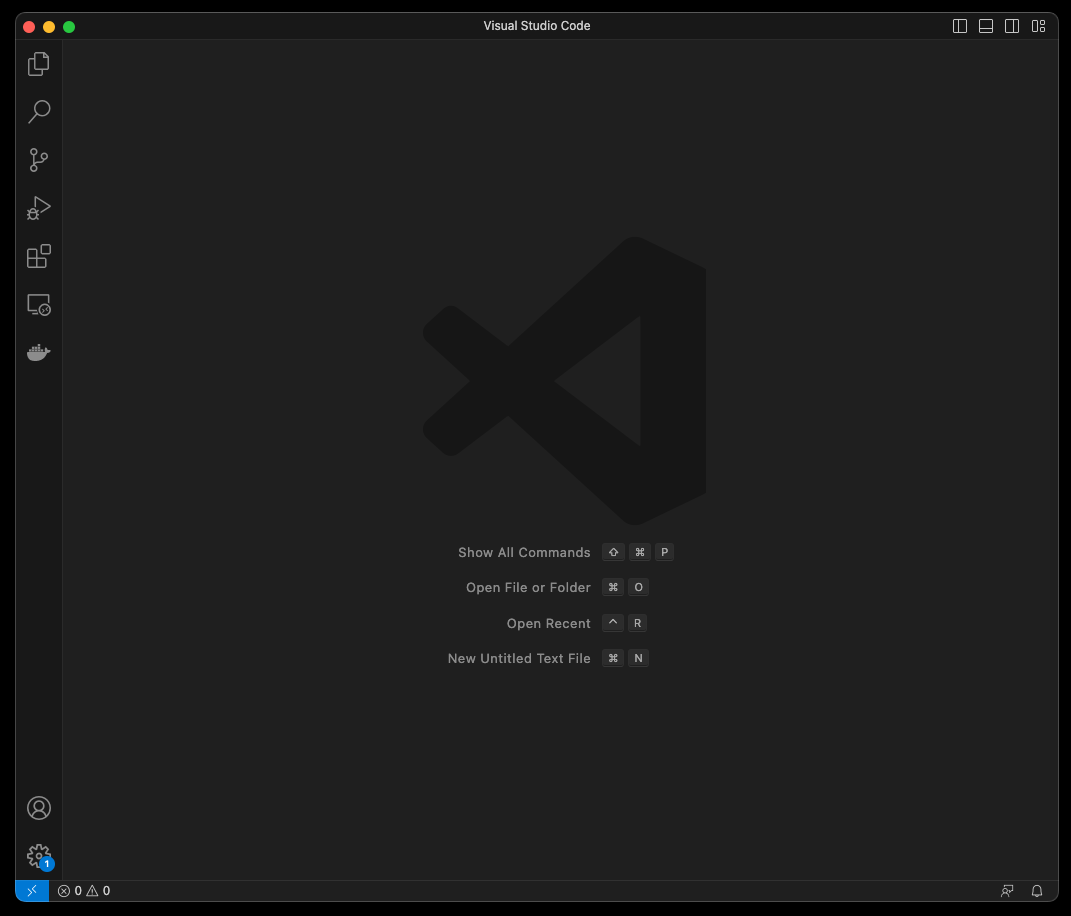The height and width of the screenshot is (916, 1071).
Task: Click the N key hint badge
Action: point(638,658)
